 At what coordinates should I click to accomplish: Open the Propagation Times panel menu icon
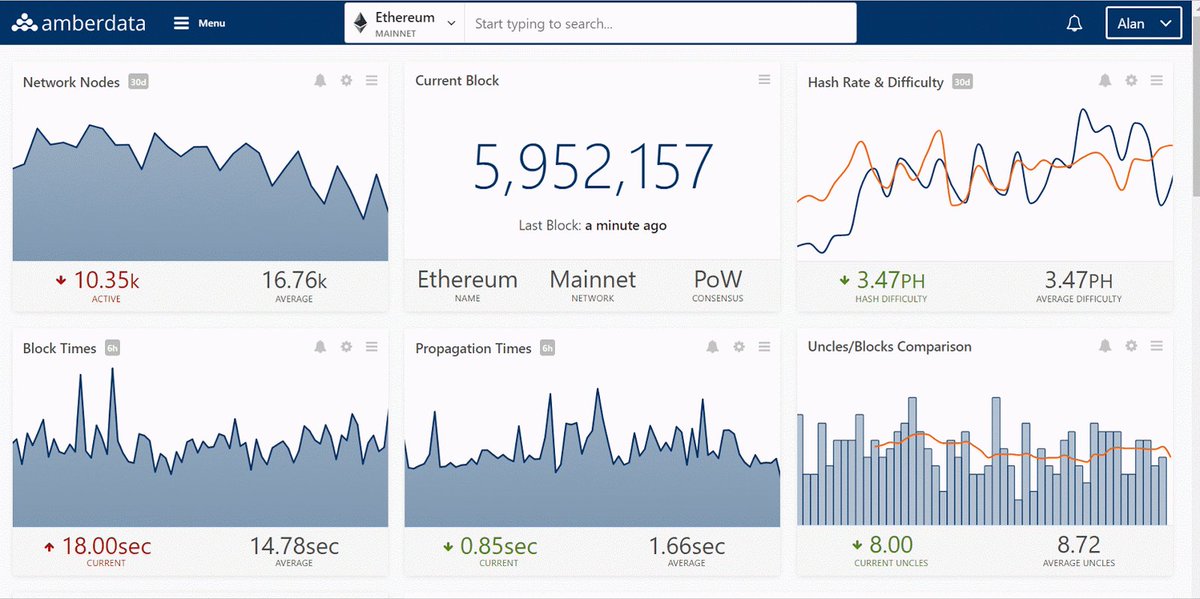pos(764,347)
